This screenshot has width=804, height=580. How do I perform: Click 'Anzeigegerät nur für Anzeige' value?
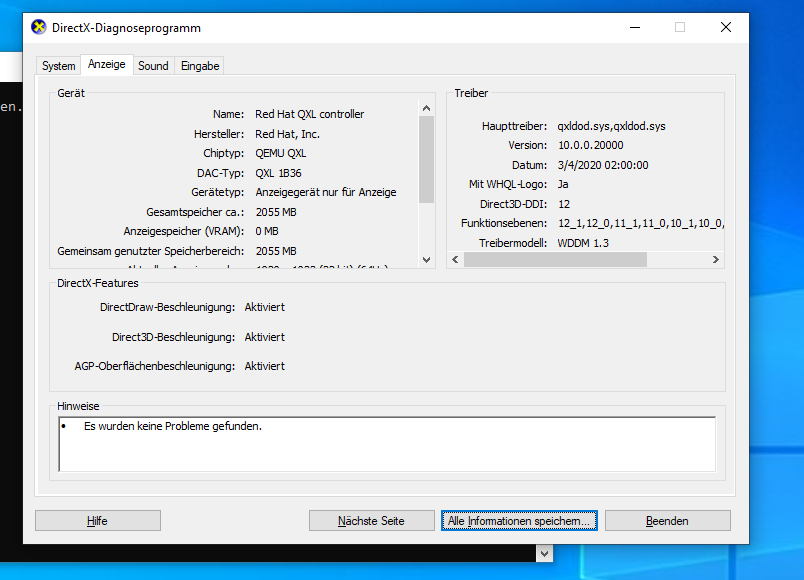(326, 192)
